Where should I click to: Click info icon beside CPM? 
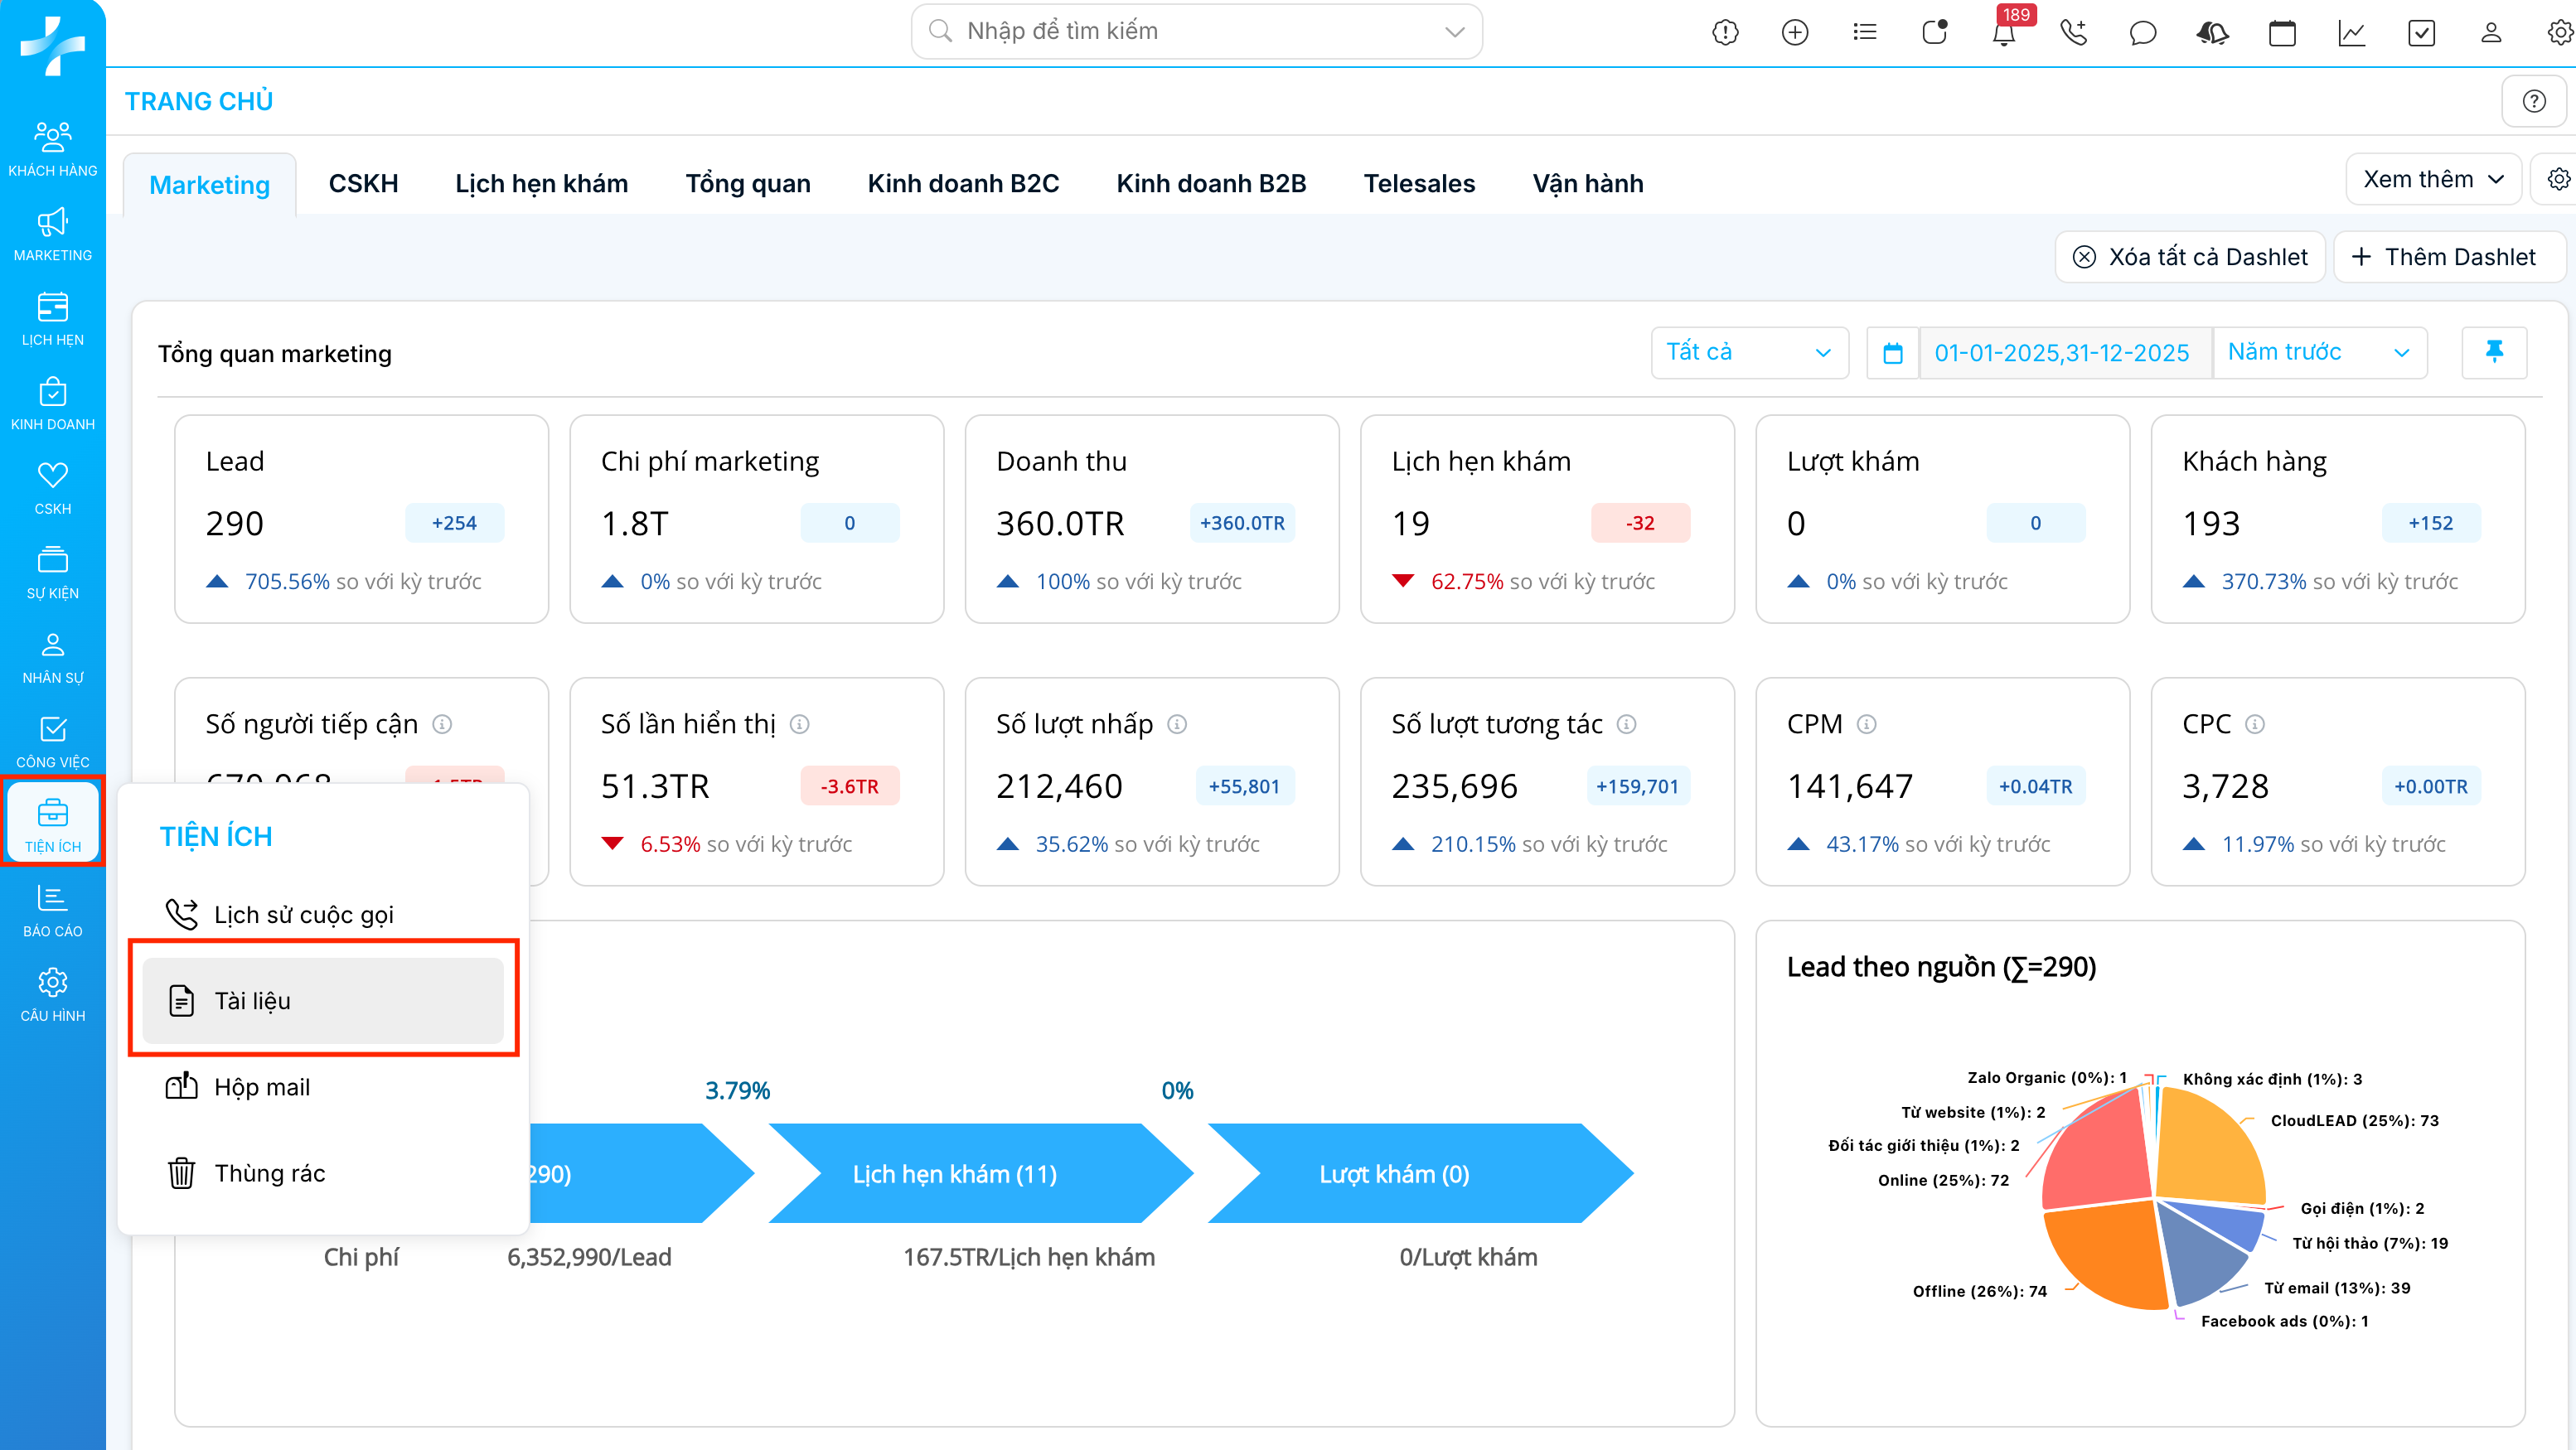[1866, 724]
